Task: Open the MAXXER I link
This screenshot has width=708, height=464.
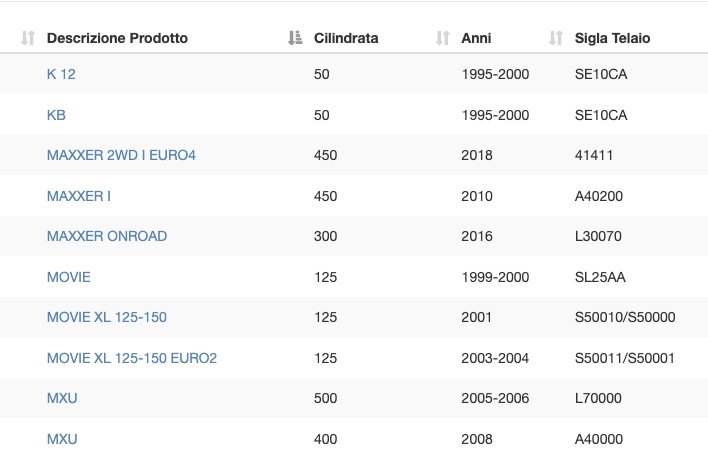Action: tap(79, 196)
